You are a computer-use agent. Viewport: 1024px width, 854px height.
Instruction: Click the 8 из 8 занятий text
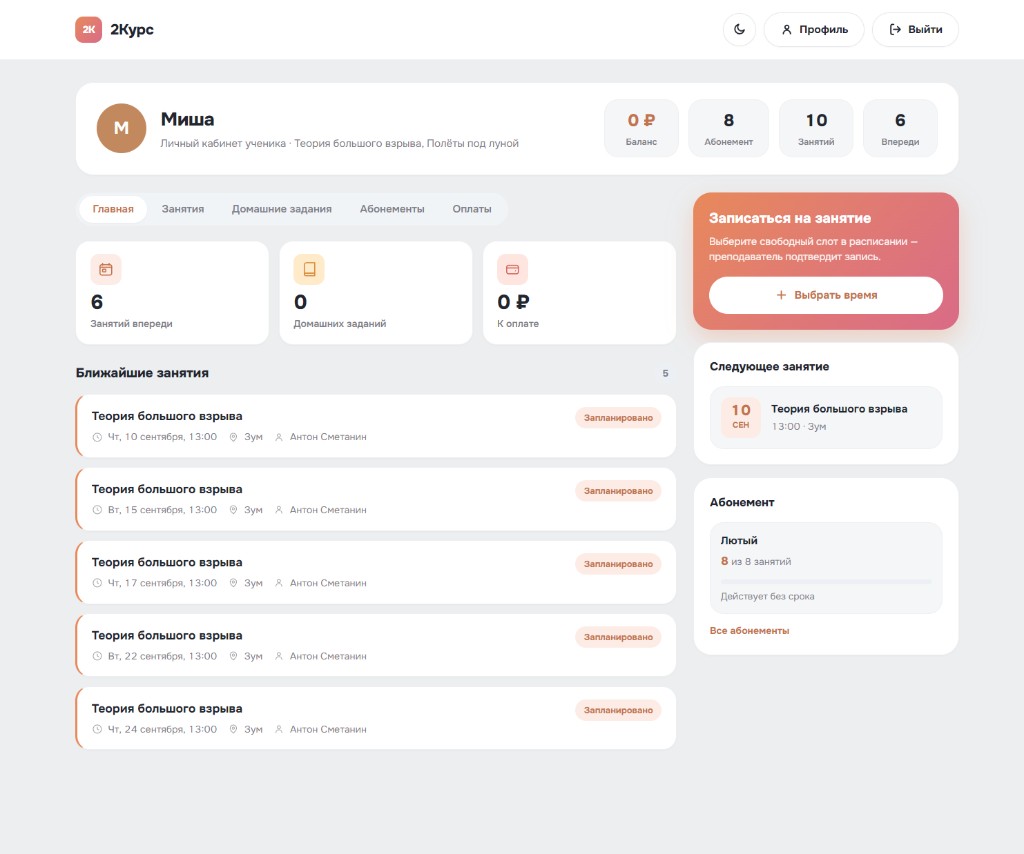[756, 561]
